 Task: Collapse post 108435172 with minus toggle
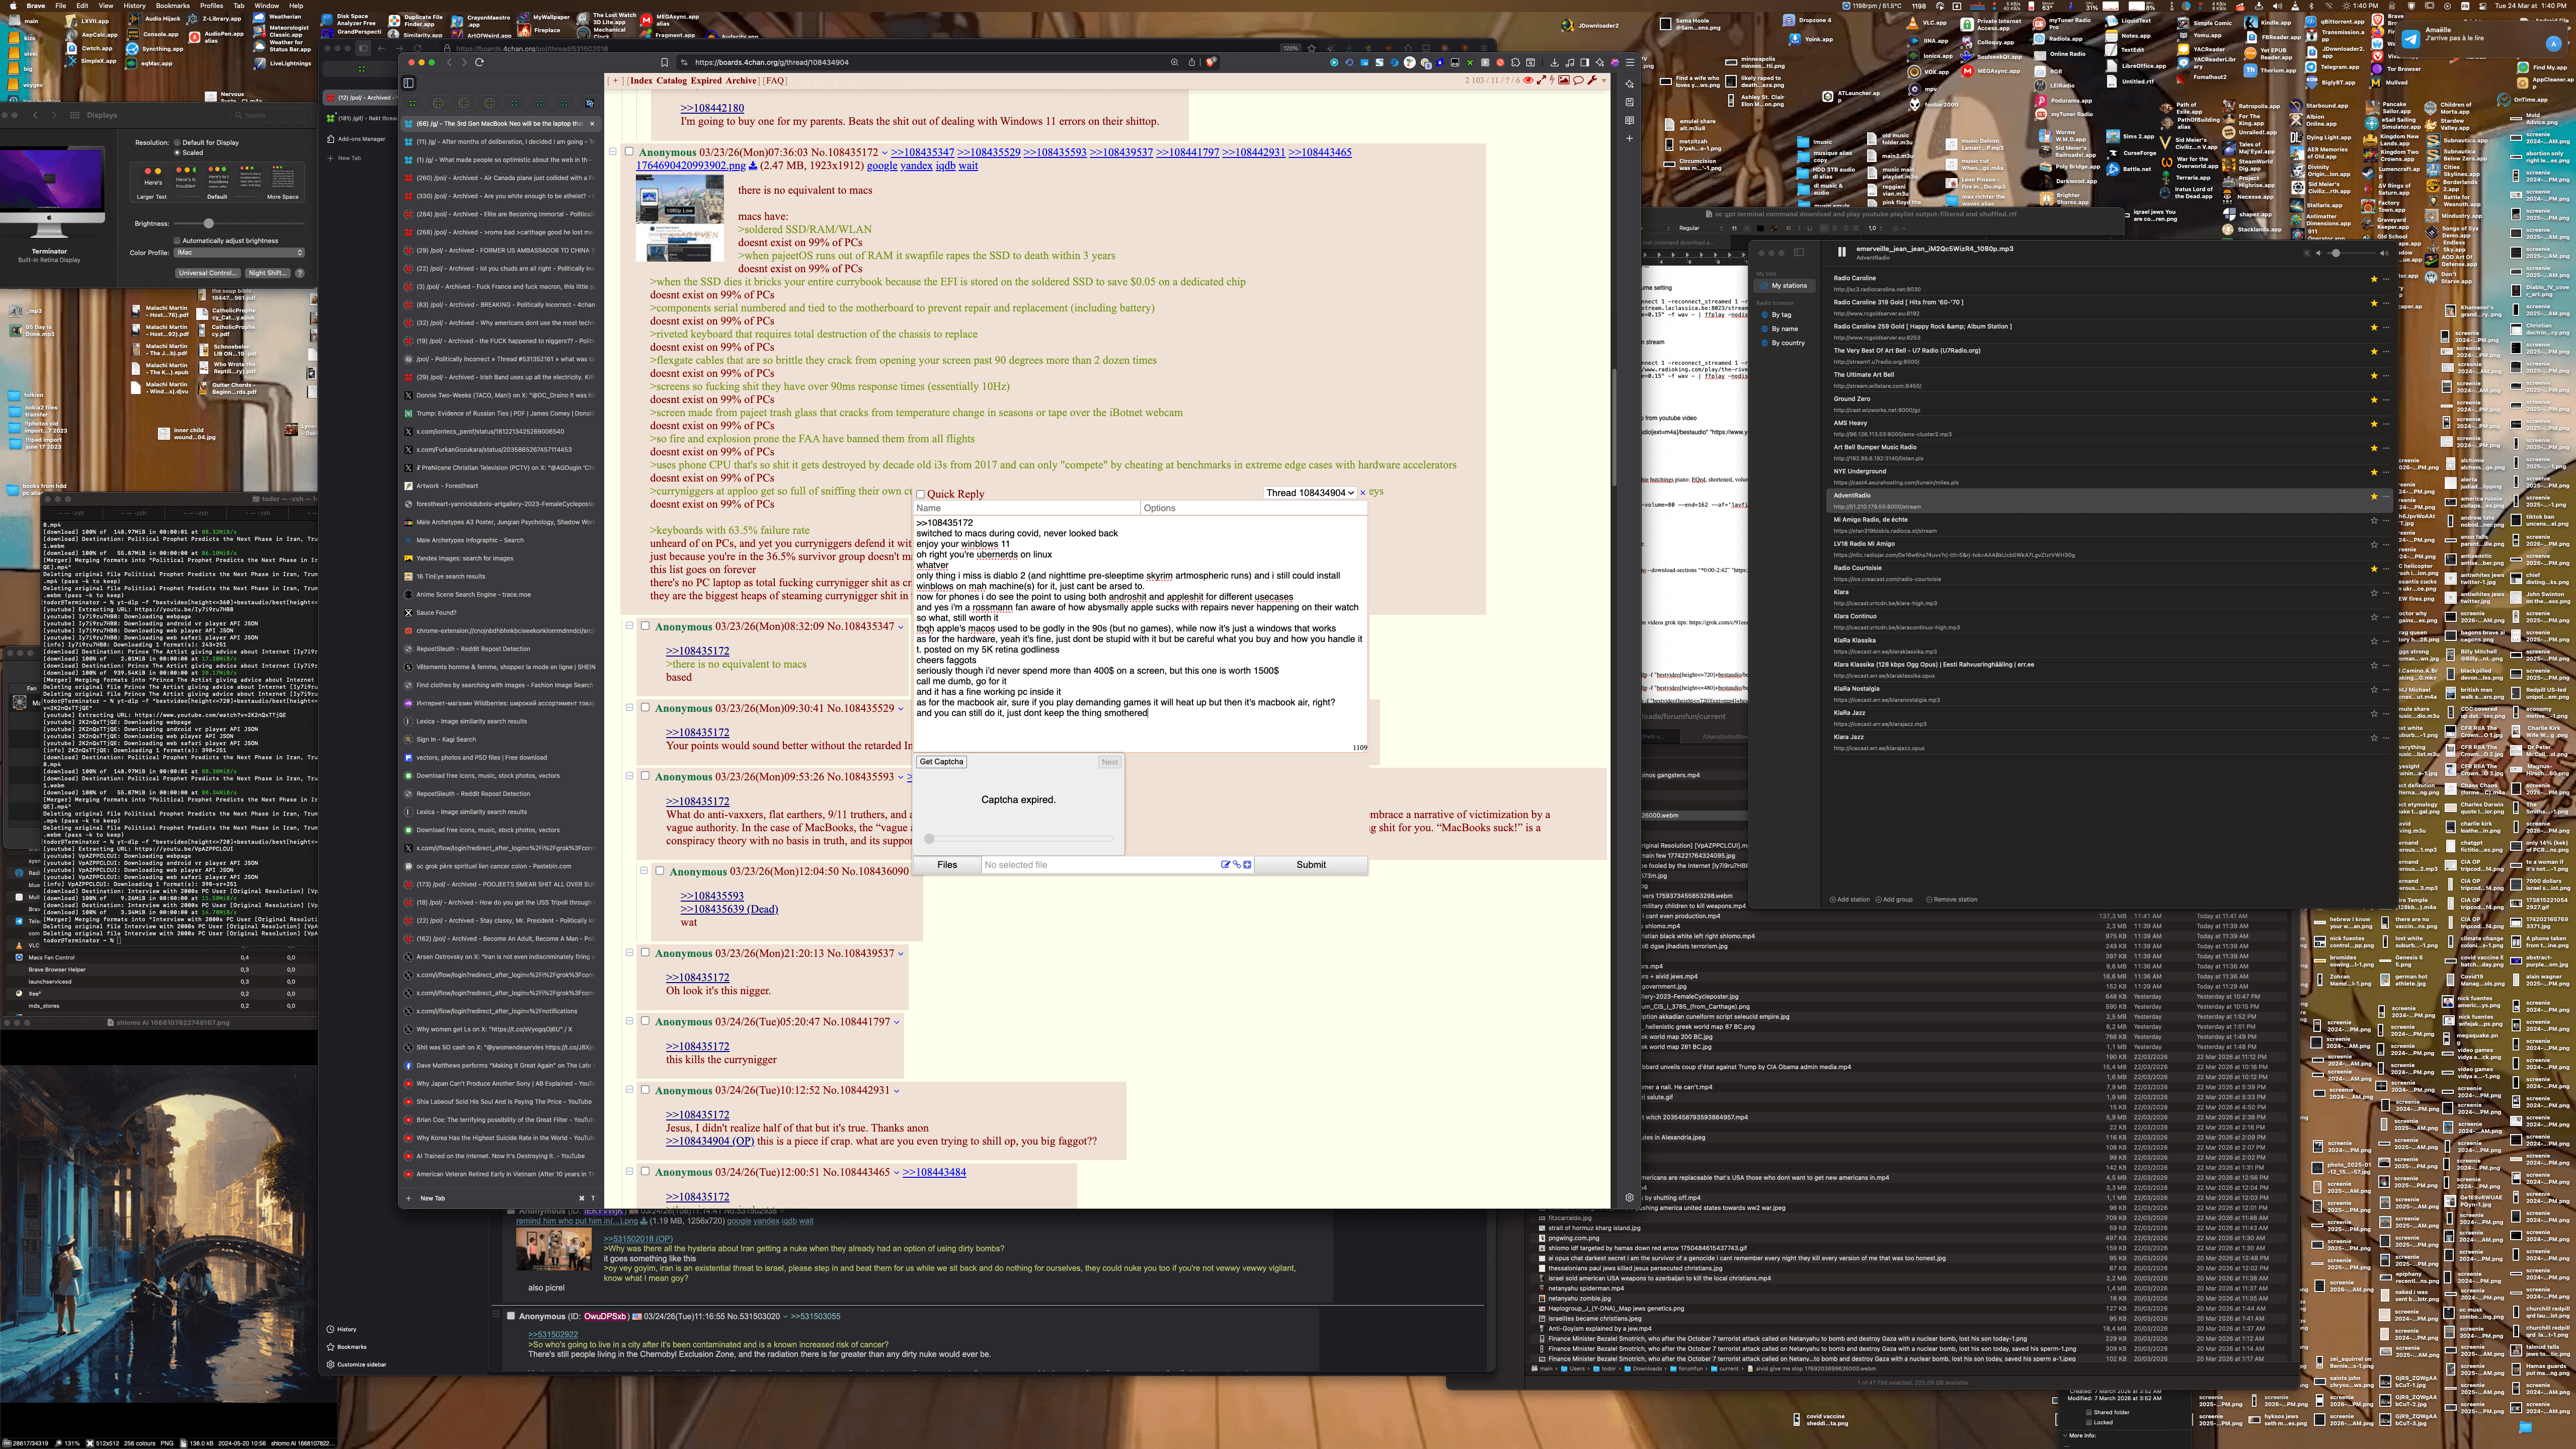pyautogui.click(x=613, y=152)
